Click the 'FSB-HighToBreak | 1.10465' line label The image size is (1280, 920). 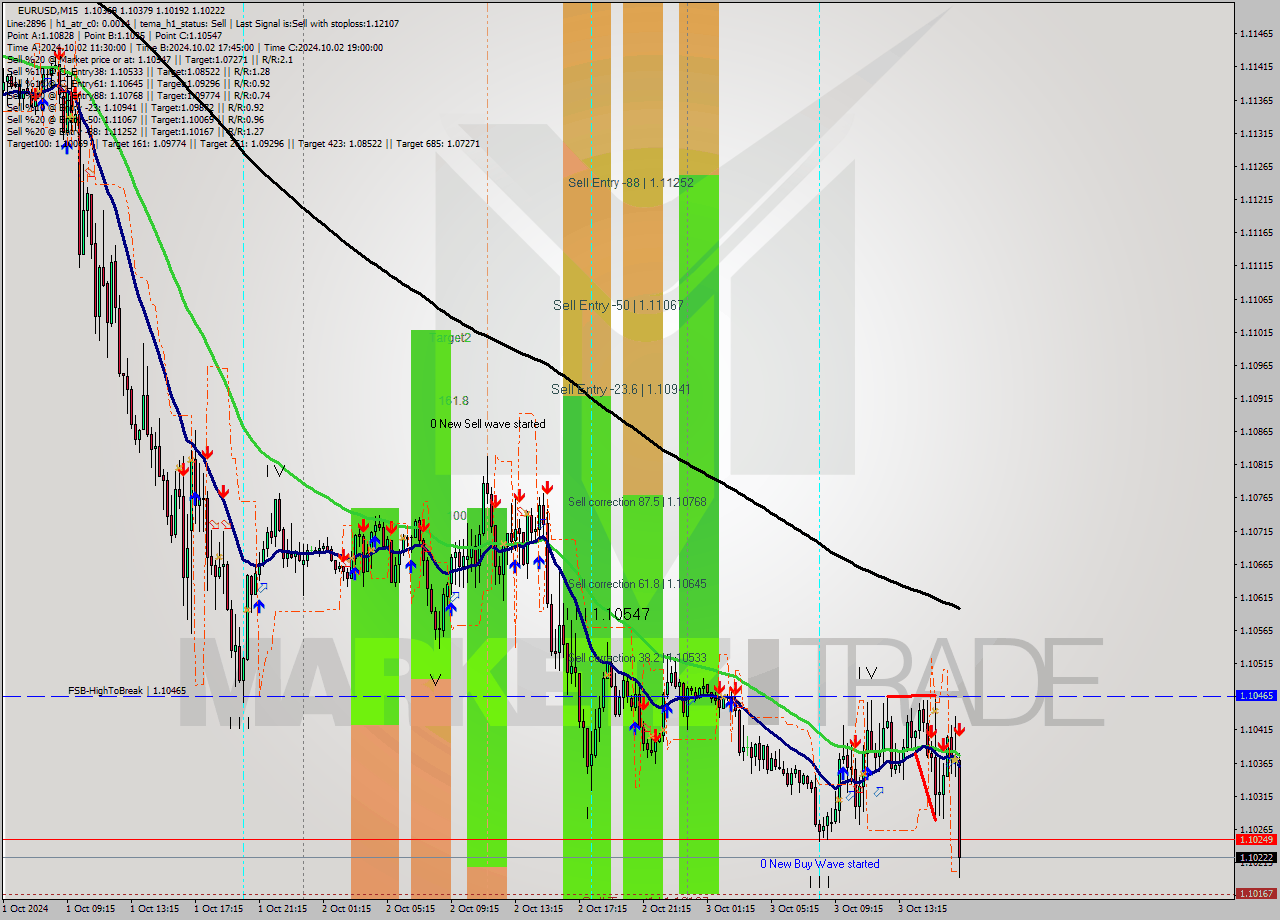click(127, 690)
